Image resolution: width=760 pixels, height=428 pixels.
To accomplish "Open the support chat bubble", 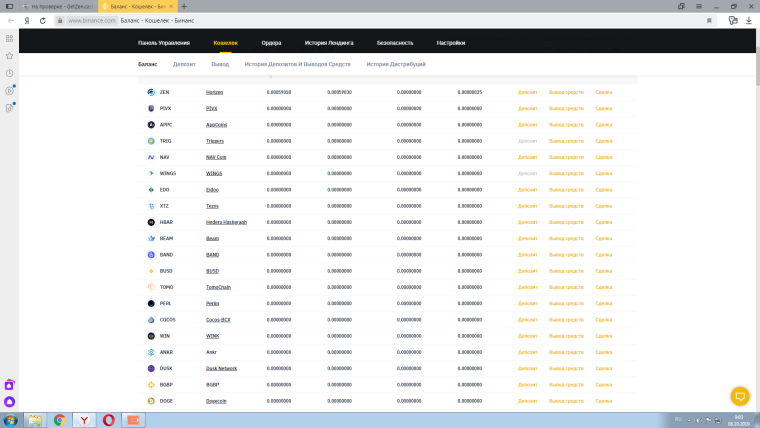I will 740,396.
